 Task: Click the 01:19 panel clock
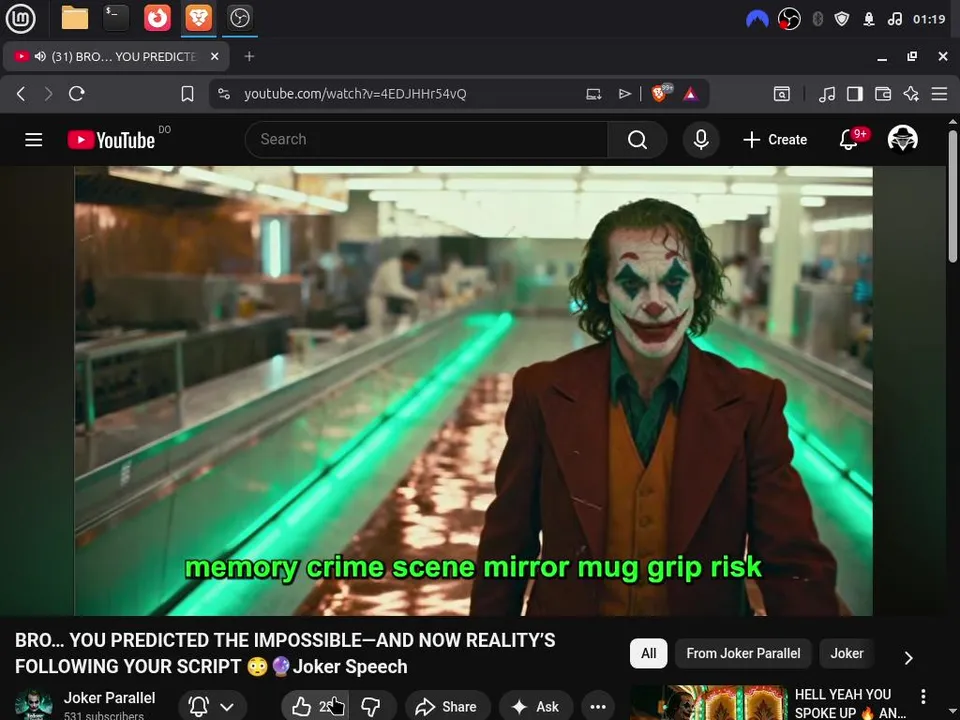929,19
